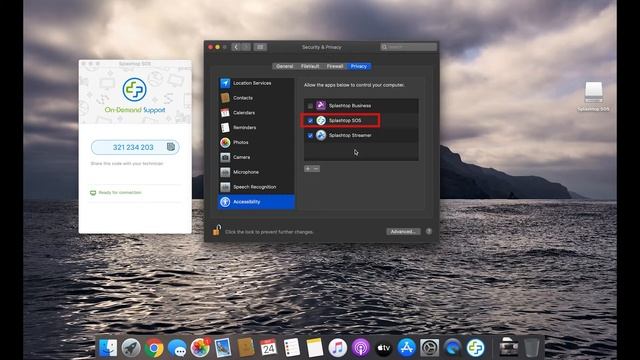Select Accessibility in the privacy sidebar
Screen dimensions: 640x360
[256, 202]
